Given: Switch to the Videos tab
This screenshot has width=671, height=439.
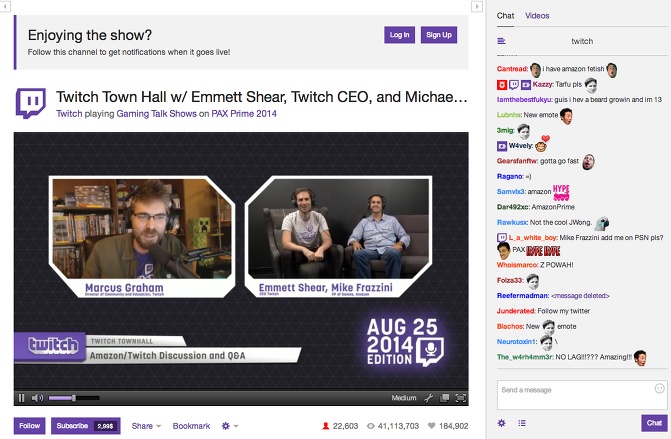Looking at the screenshot, I should point(537,16).
